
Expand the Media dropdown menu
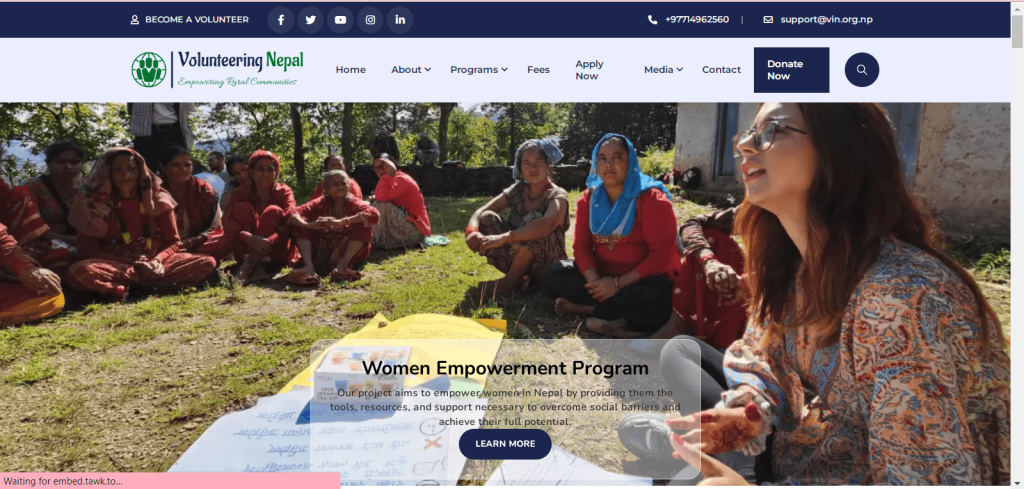click(664, 70)
